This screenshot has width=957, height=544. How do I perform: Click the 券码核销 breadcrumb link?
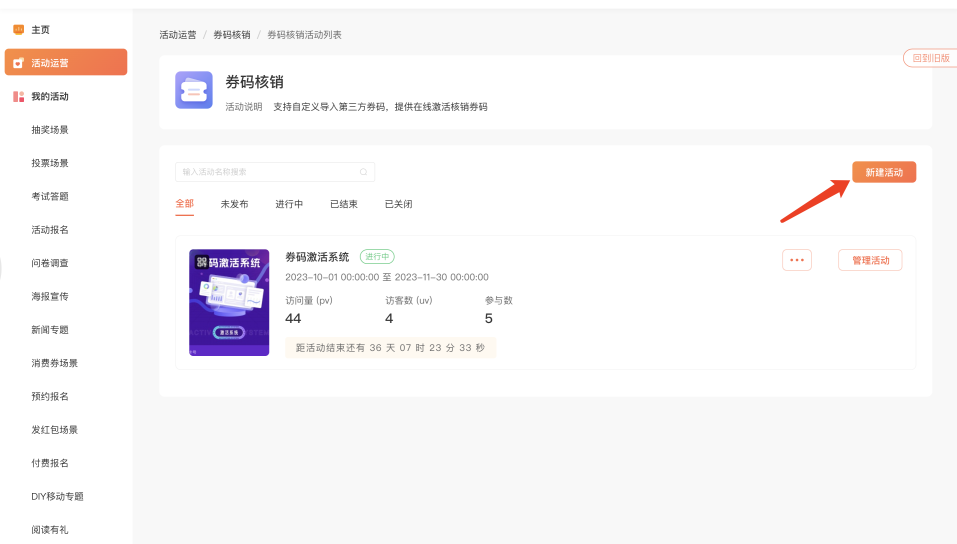point(231,35)
